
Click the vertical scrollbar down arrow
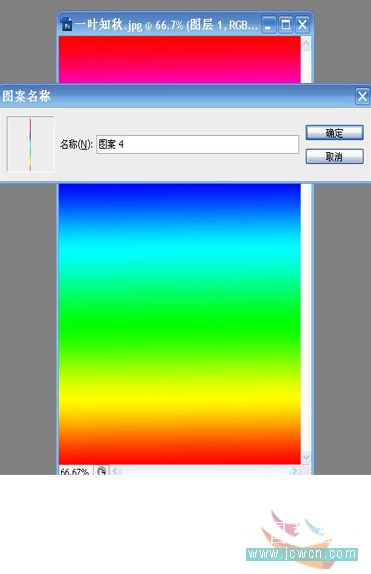(306, 457)
